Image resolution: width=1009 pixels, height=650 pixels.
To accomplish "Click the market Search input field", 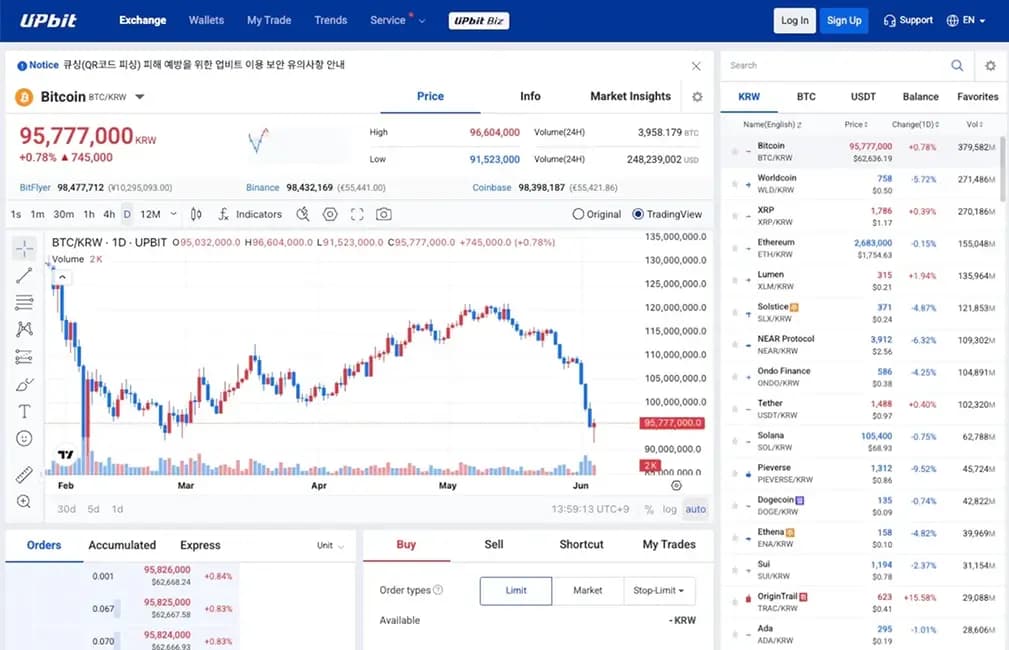I will tap(836, 66).
